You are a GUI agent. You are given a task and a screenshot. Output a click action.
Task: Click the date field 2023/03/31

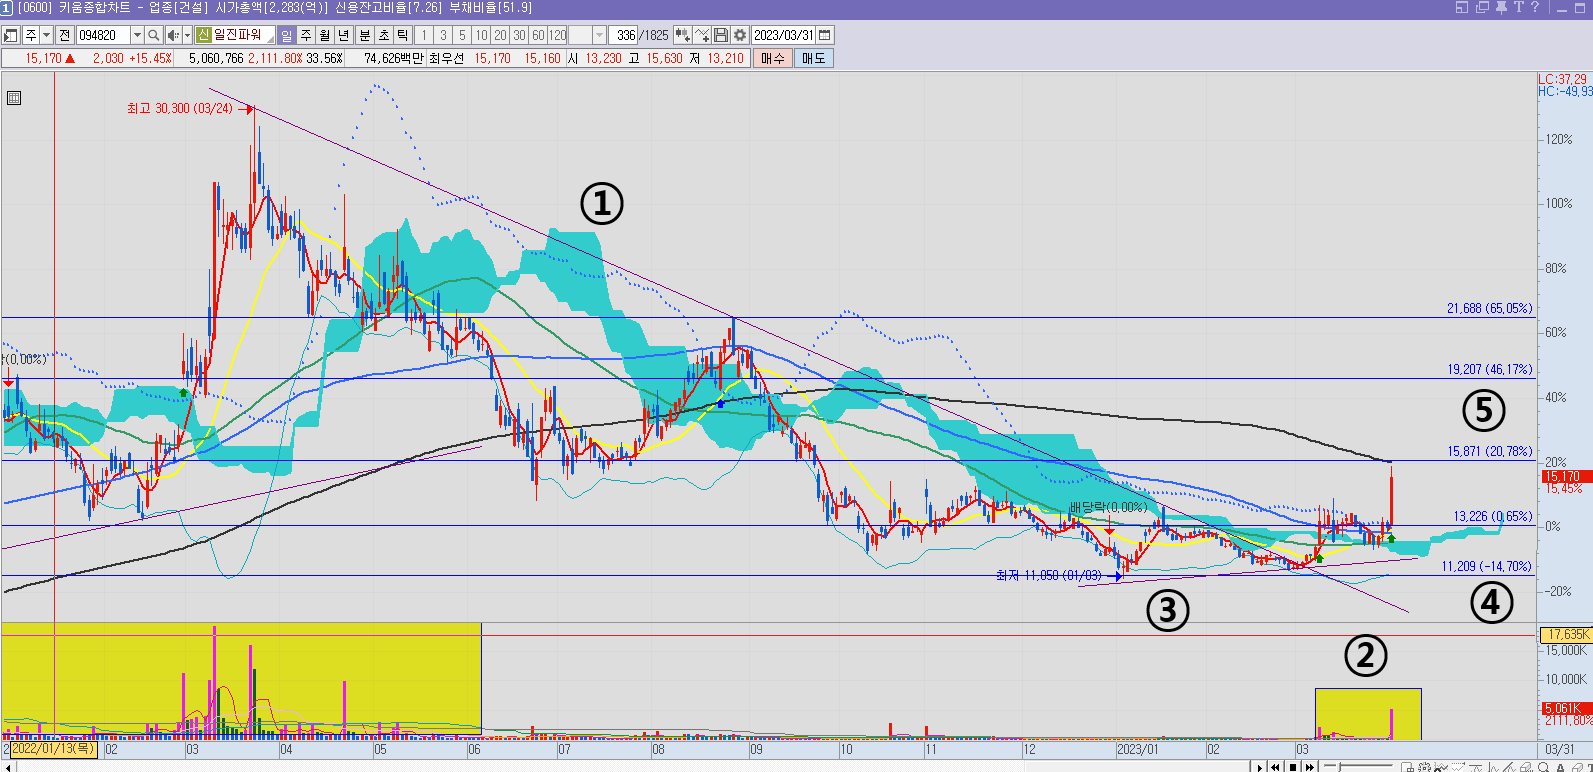point(784,35)
